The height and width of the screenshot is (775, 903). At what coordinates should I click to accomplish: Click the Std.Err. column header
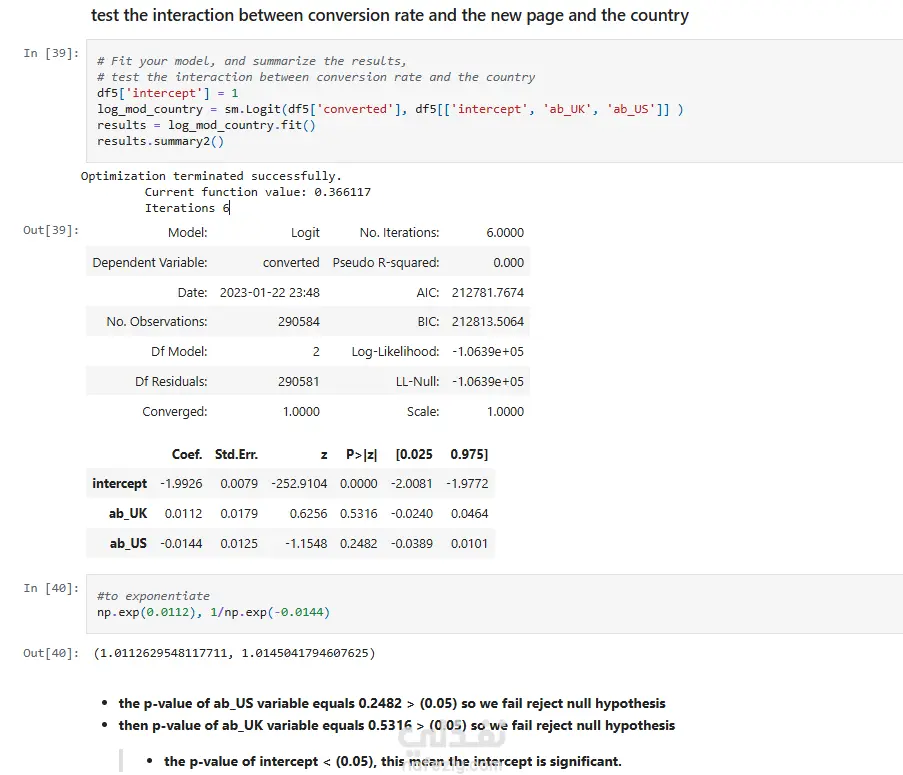(236, 454)
